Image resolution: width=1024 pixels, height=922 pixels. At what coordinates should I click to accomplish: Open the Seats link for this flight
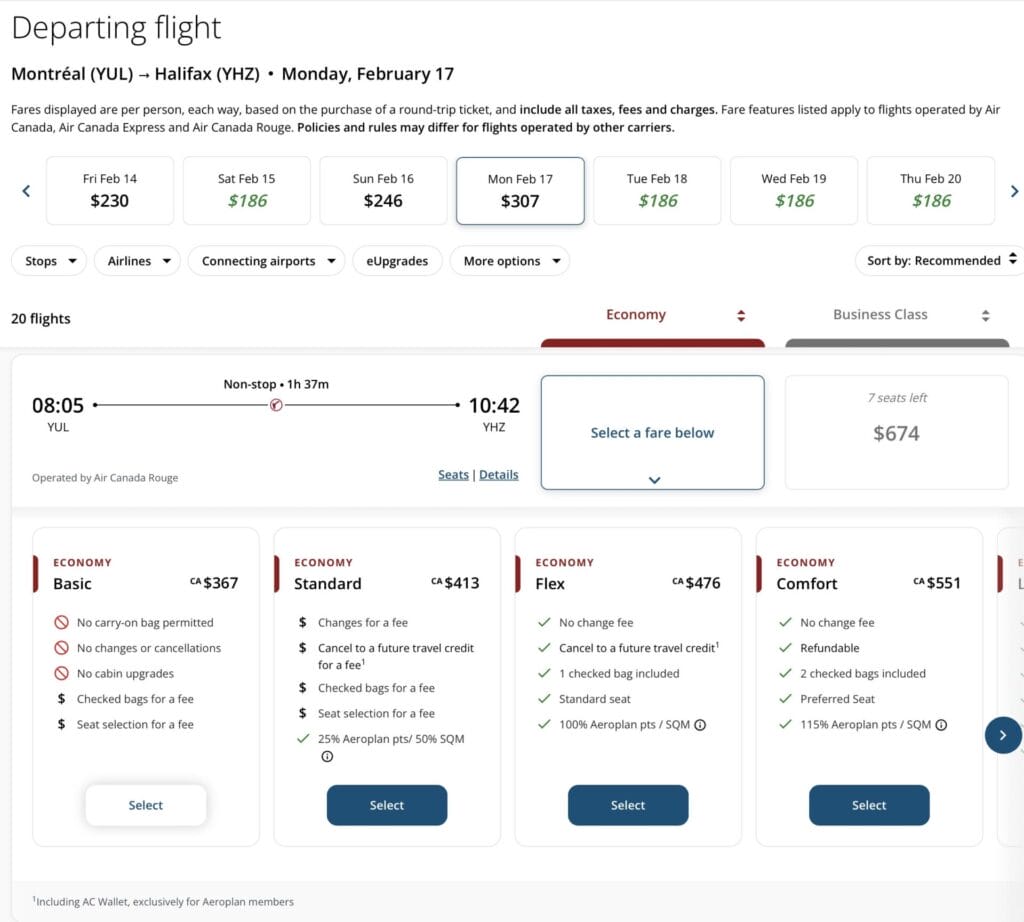coord(453,475)
